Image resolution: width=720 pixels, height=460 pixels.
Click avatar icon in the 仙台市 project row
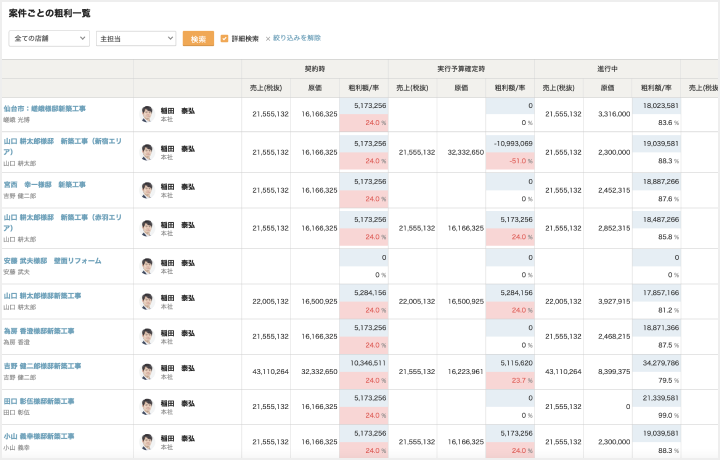[148, 114]
